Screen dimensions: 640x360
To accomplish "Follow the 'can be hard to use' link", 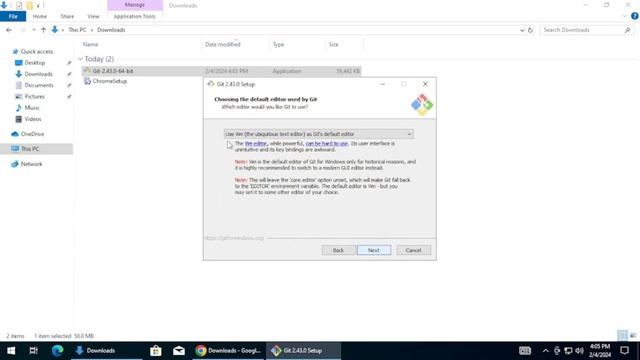I will (327, 144).
